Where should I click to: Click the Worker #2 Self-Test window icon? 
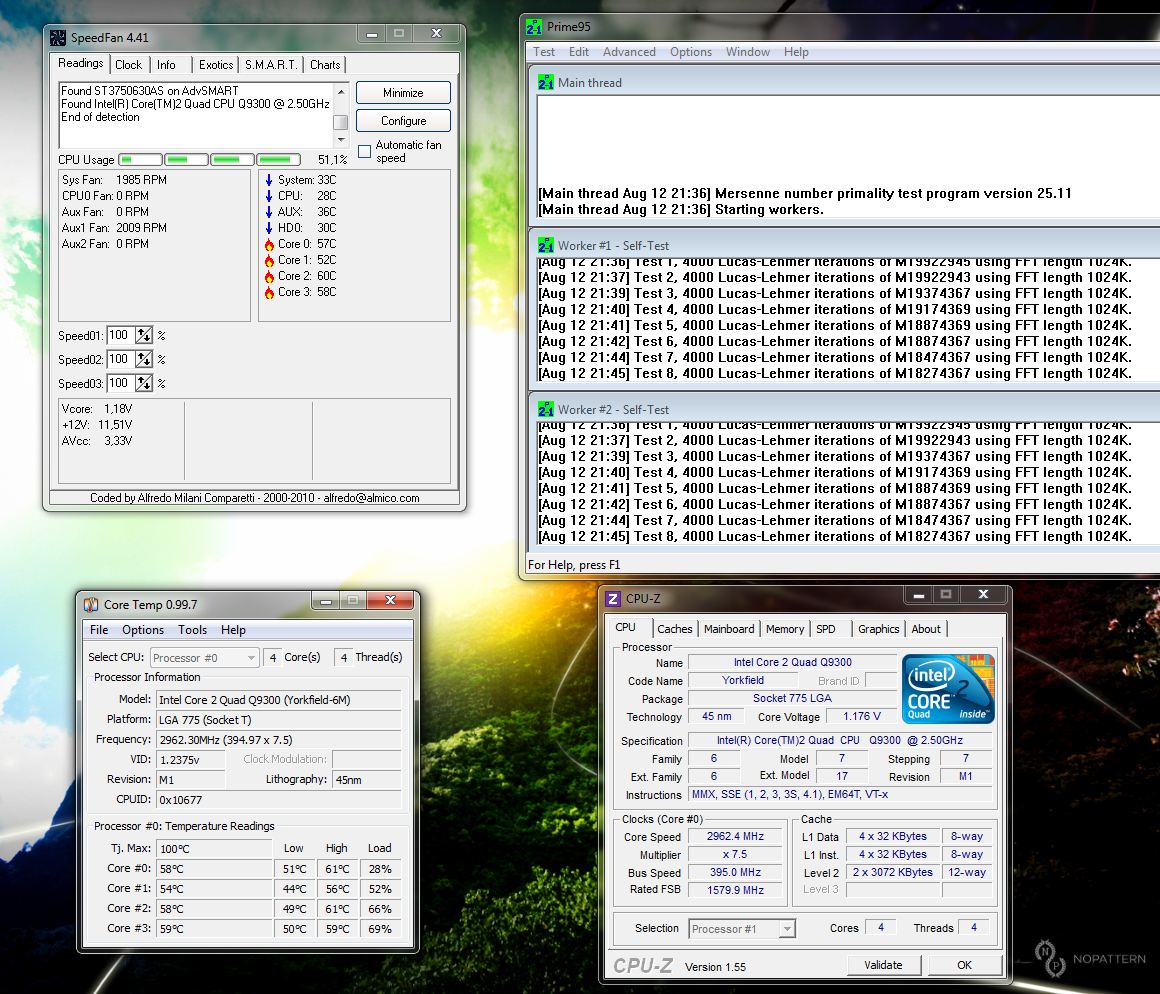(x=546, y=409)
